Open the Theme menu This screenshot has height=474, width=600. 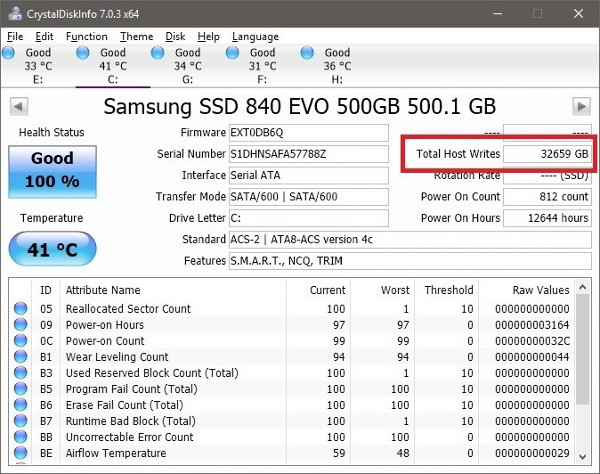(x=136, y=37)
